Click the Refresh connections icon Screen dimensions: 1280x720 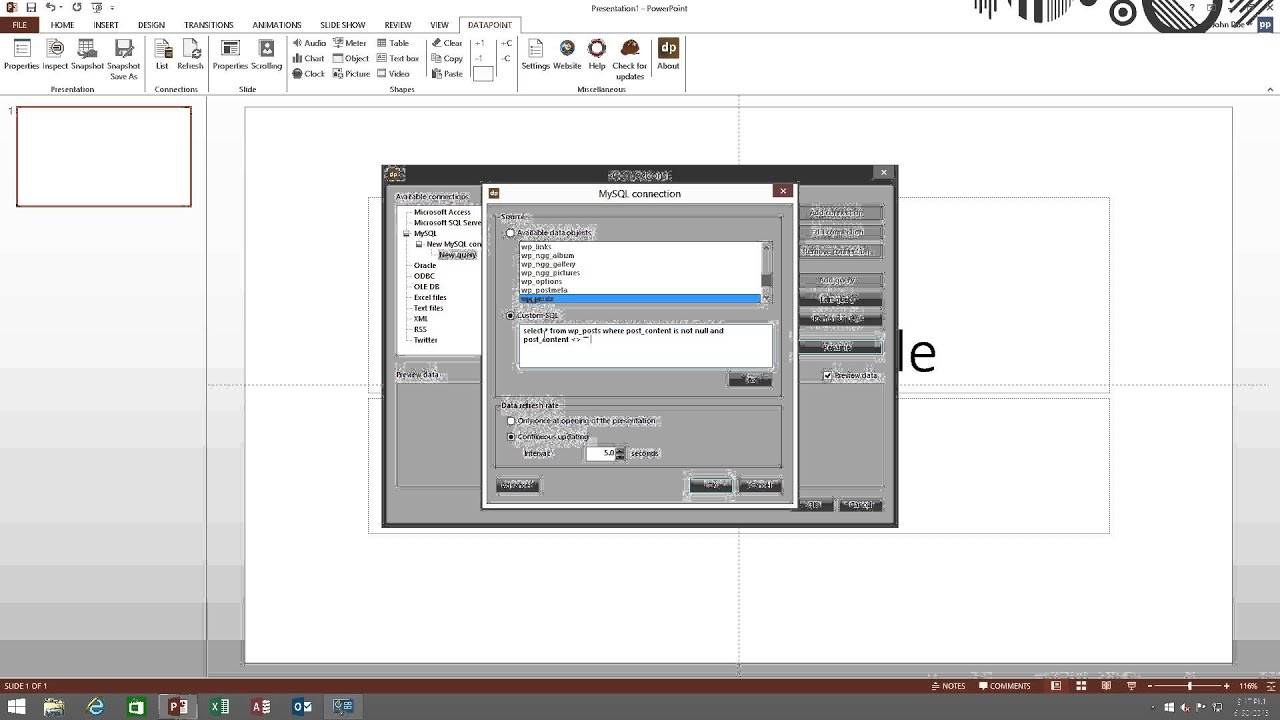click(190, 56)
